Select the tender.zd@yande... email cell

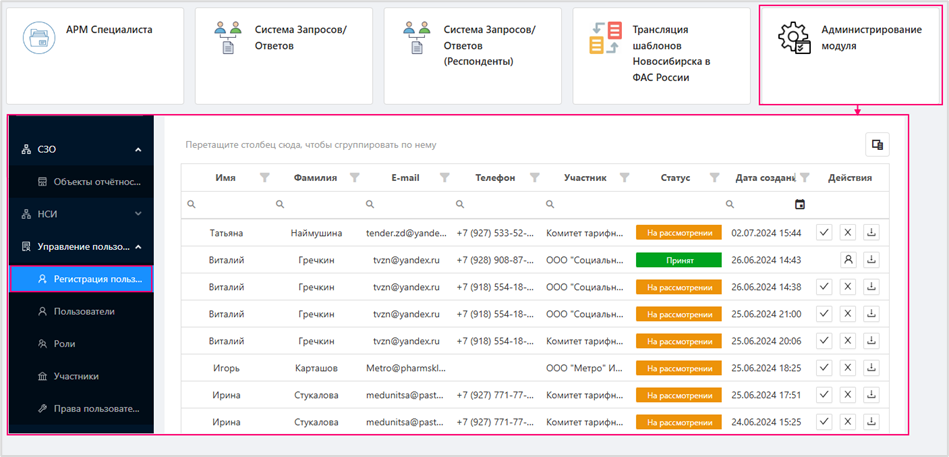tap(406, 232)
